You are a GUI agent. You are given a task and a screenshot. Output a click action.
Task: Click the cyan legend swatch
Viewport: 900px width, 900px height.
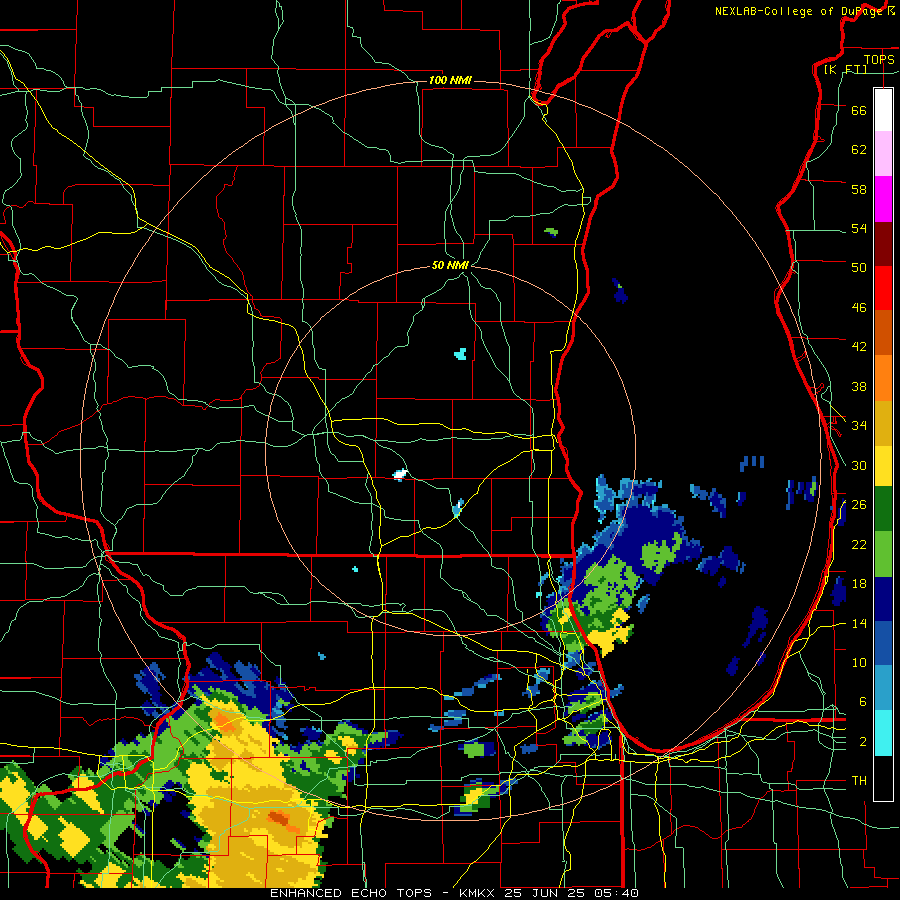tap(883, 733)
